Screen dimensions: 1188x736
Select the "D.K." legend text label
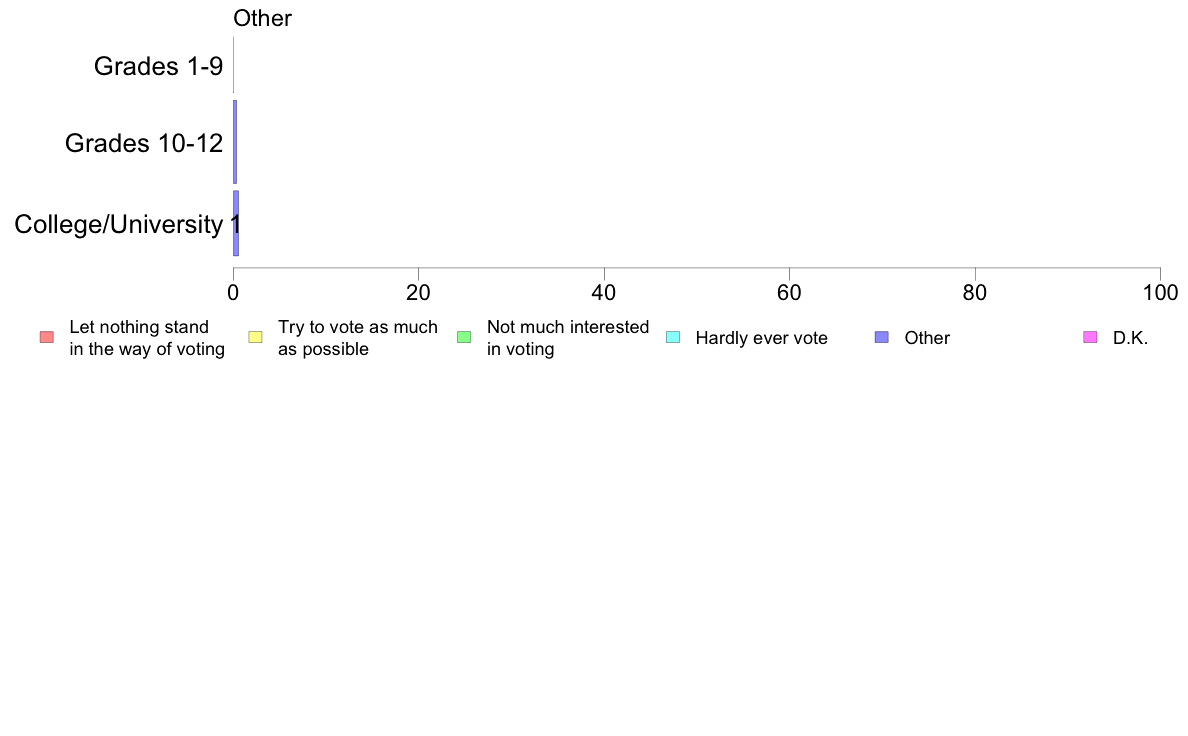point(1130,338)
